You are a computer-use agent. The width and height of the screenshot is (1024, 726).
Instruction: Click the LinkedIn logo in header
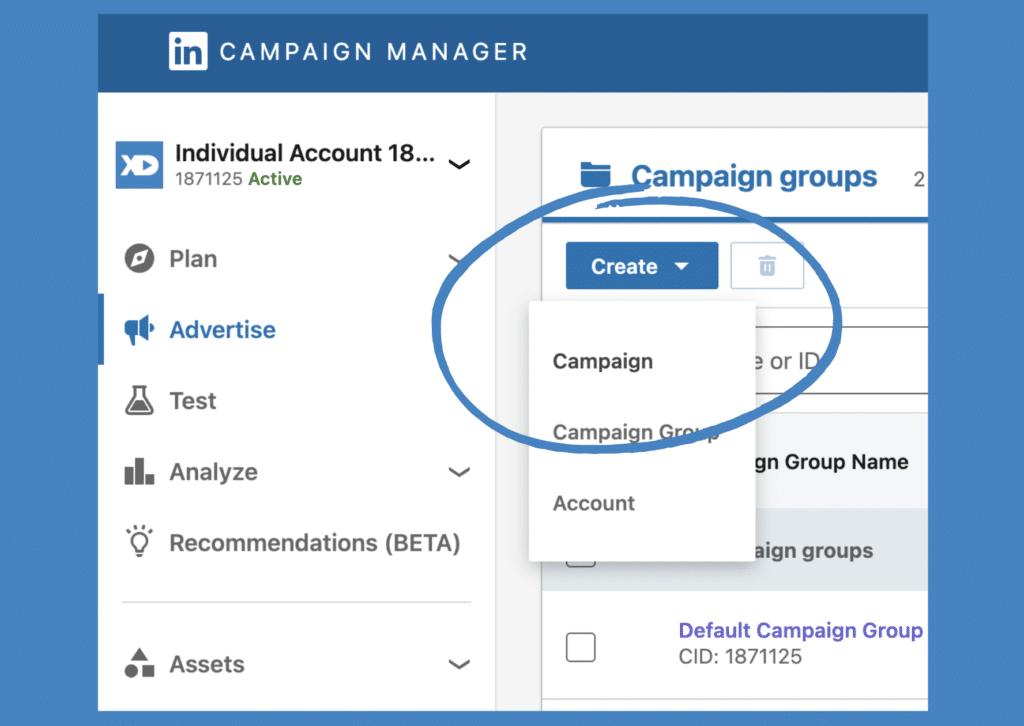coord(188,52)
